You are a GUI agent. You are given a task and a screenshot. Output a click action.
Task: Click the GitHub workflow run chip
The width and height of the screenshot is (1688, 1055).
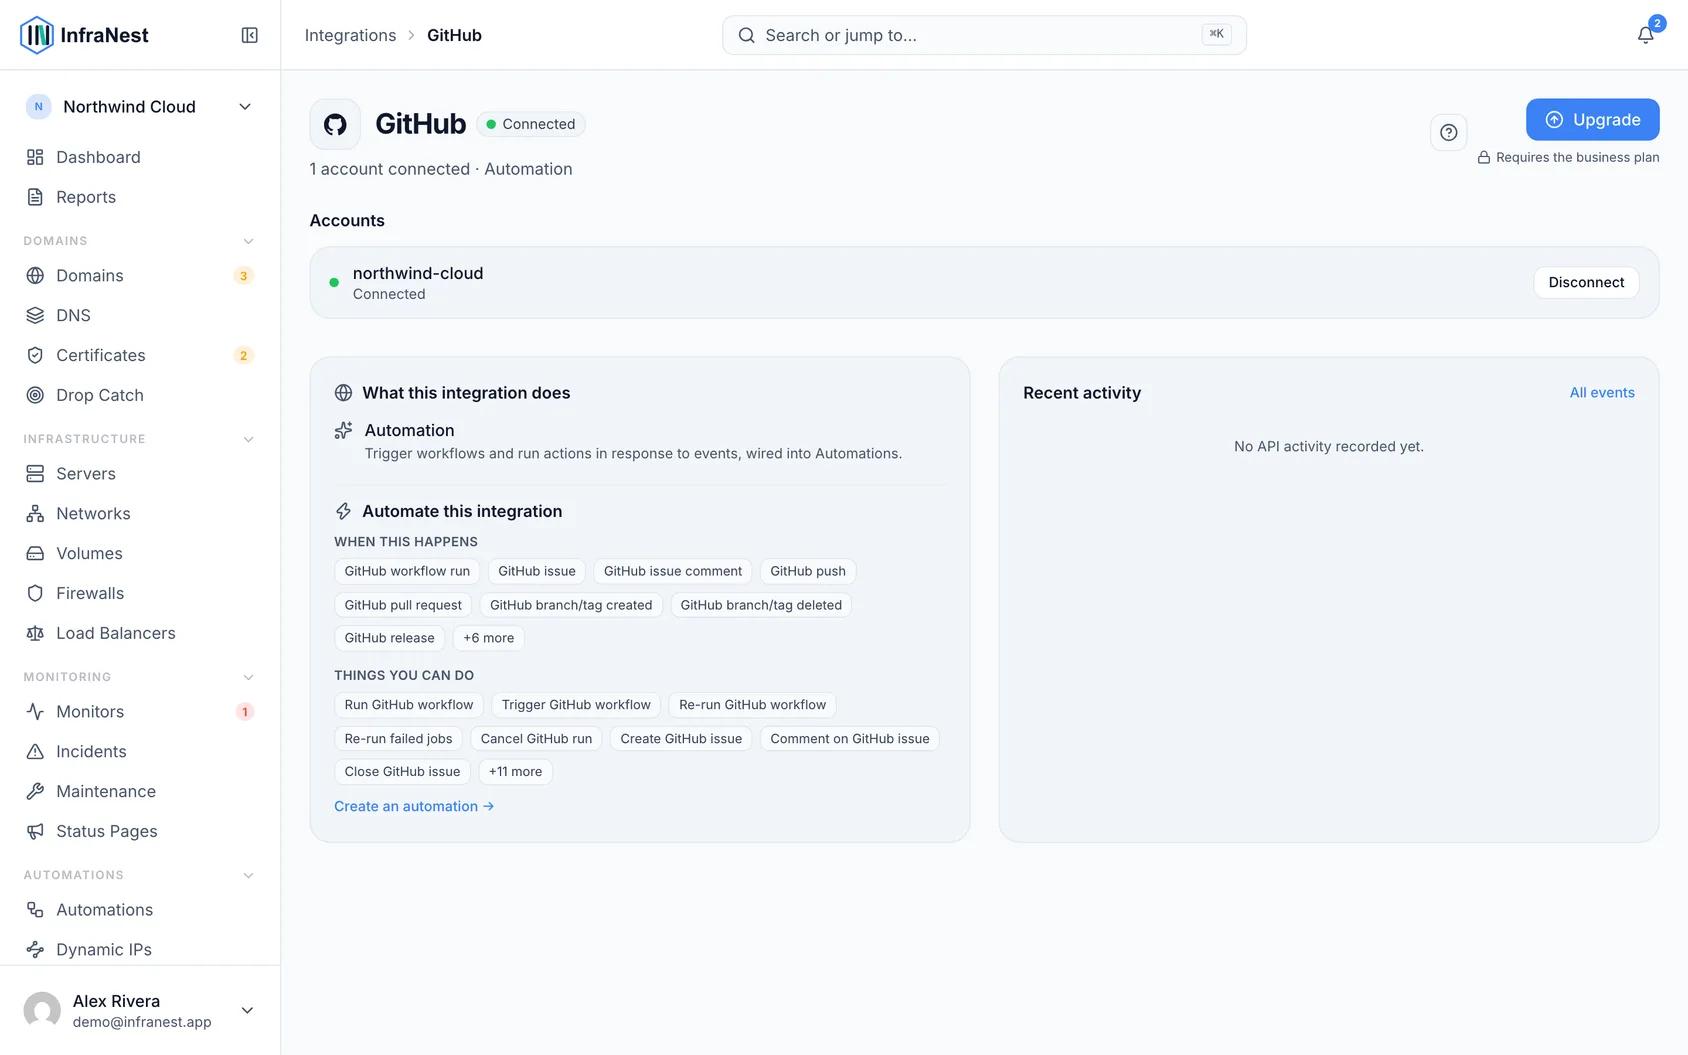[x=407, y=571]
